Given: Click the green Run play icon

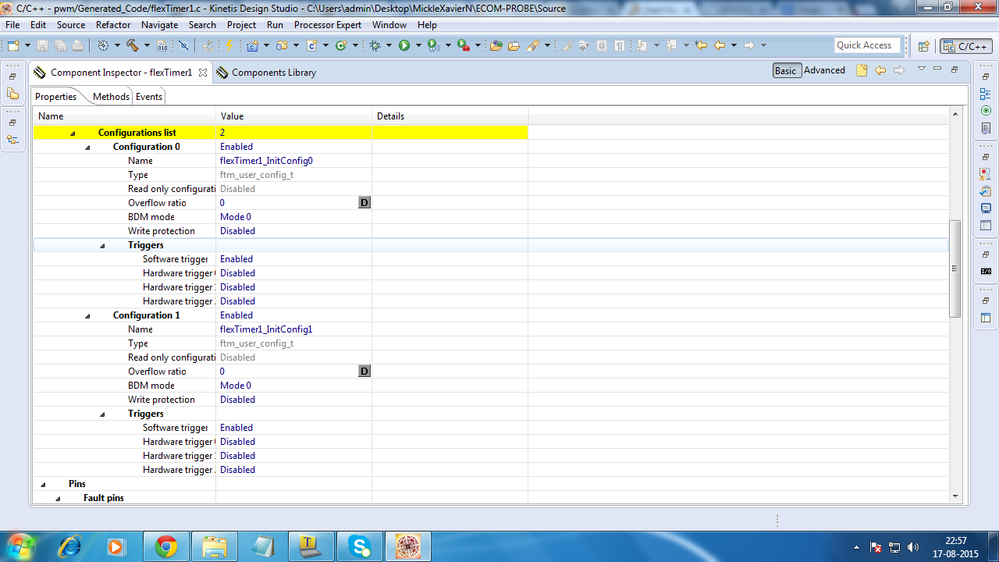Looking at the screenshot, I should point(404,45).
